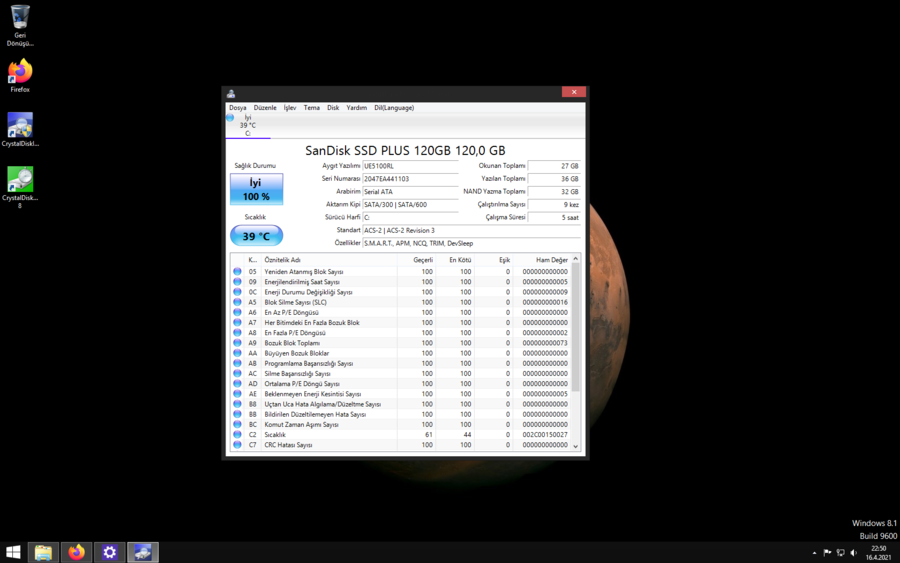Click the Yazılan Toplamı value 36 GB
This screenshot has width=900, height=563.
[554, 178]
